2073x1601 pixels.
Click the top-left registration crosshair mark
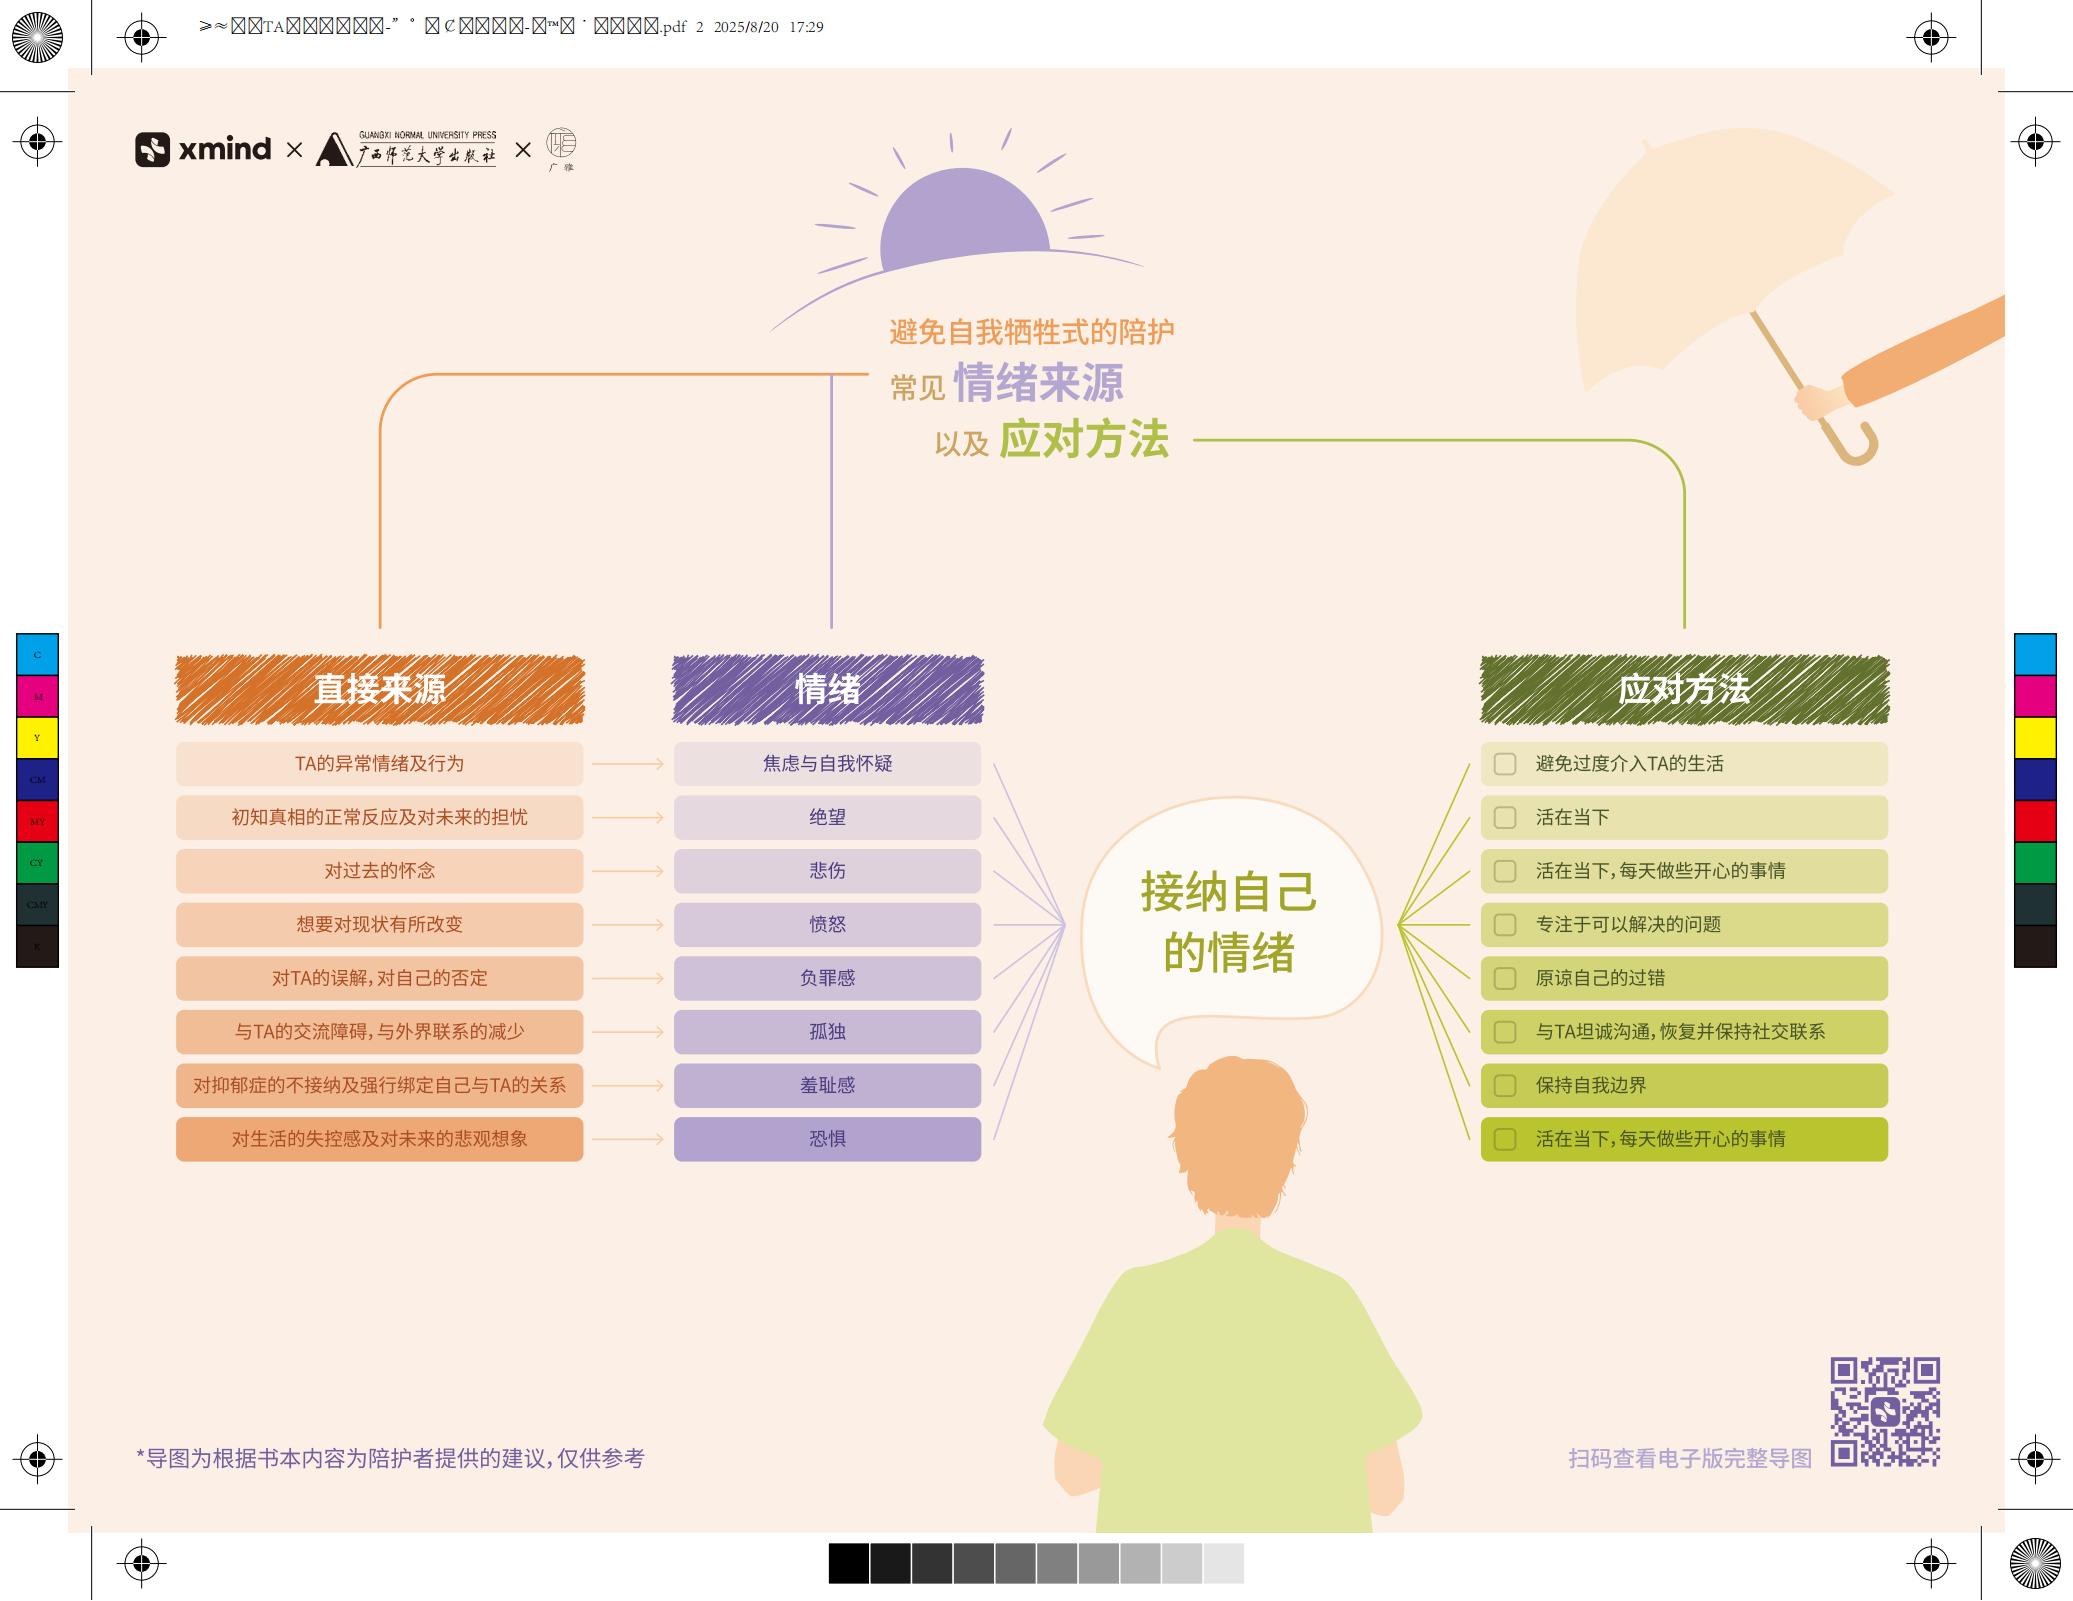click(x=141, y=38)
